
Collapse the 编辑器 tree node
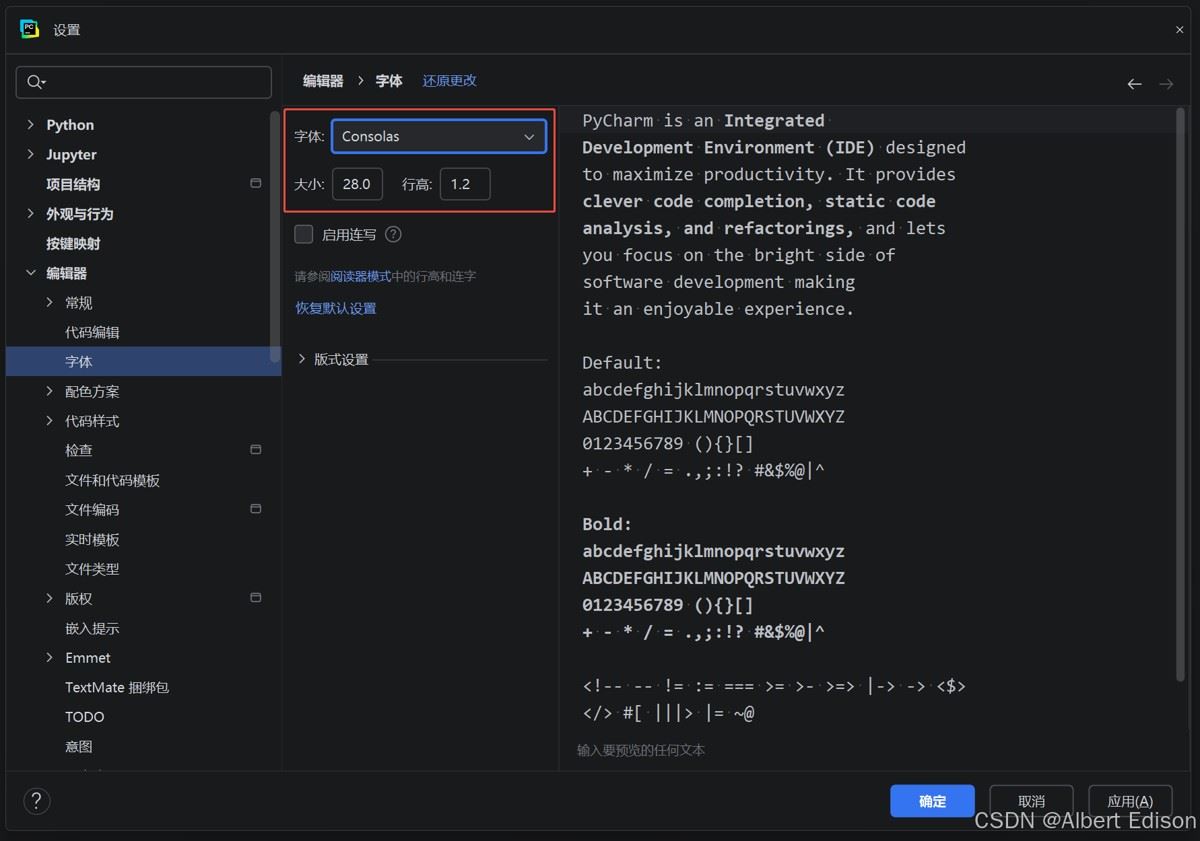[x=30, y=273]
